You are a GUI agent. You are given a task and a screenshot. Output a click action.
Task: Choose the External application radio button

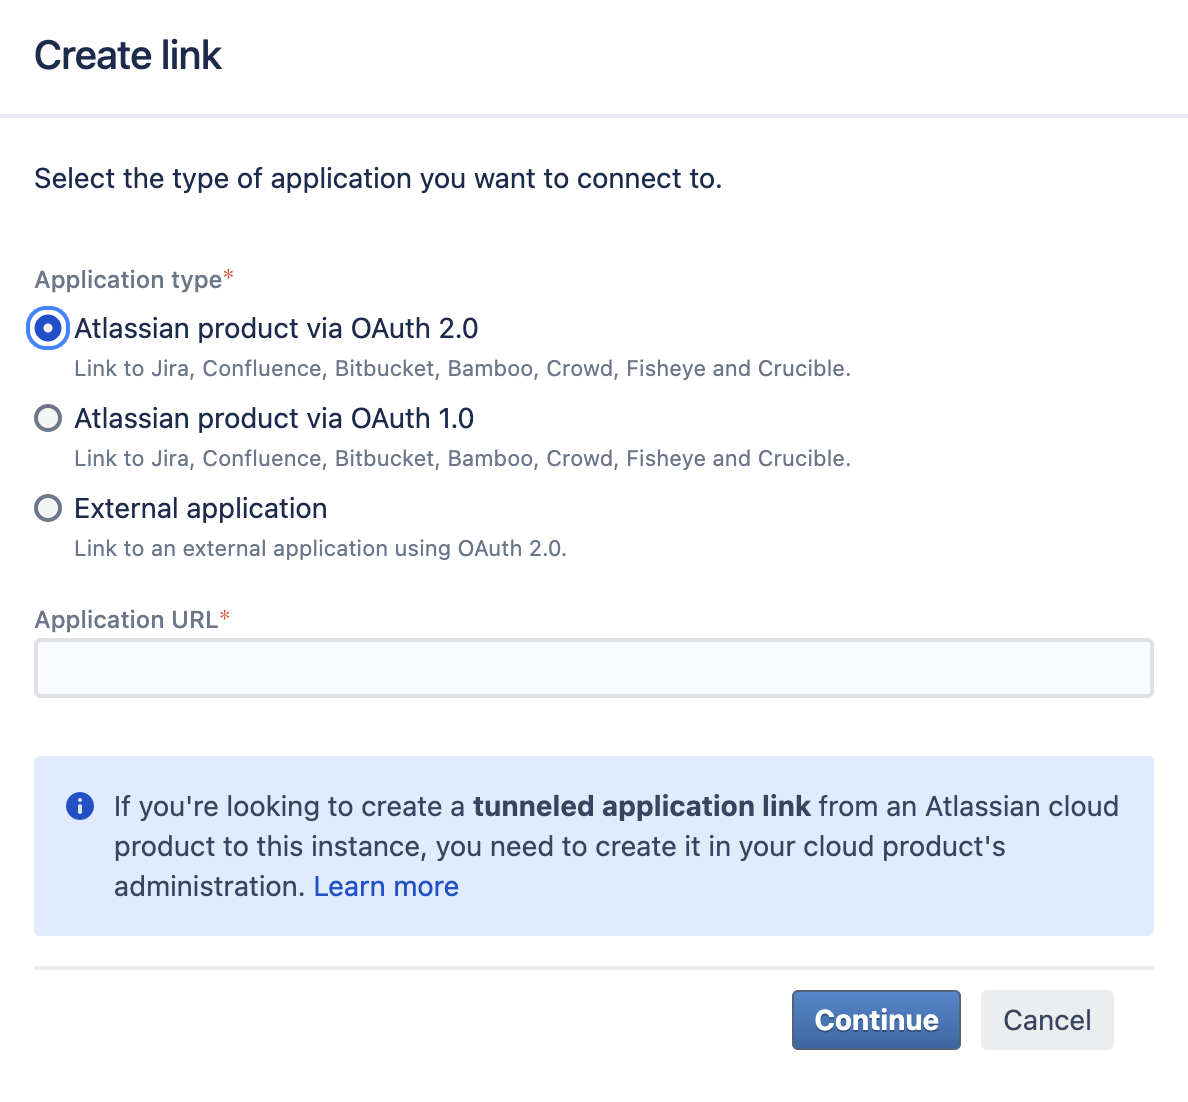48,508
